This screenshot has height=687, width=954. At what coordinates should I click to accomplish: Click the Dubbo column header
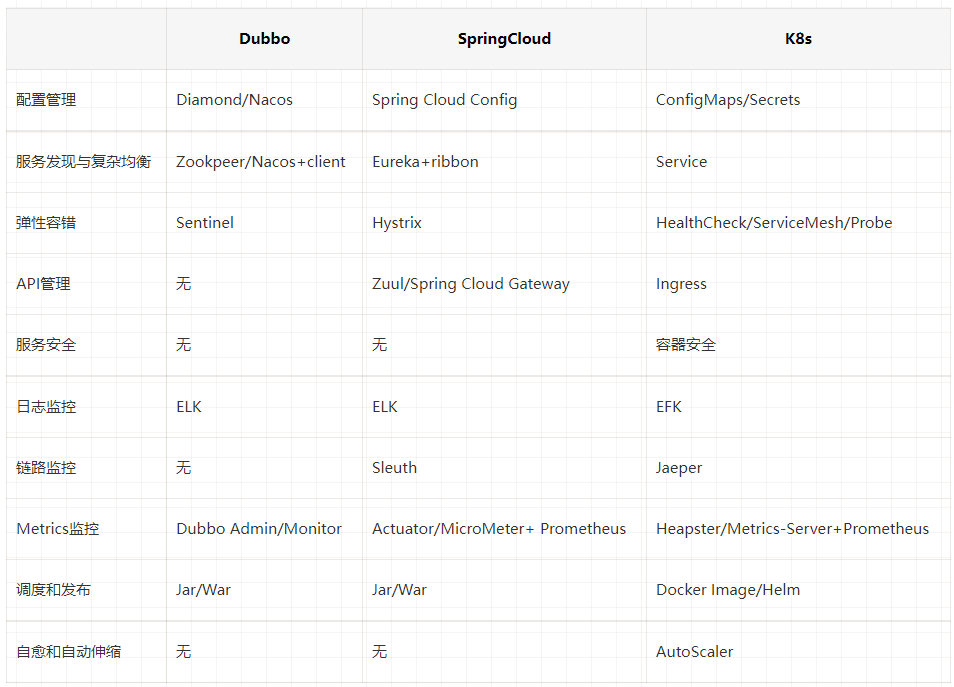click(264, 39)
